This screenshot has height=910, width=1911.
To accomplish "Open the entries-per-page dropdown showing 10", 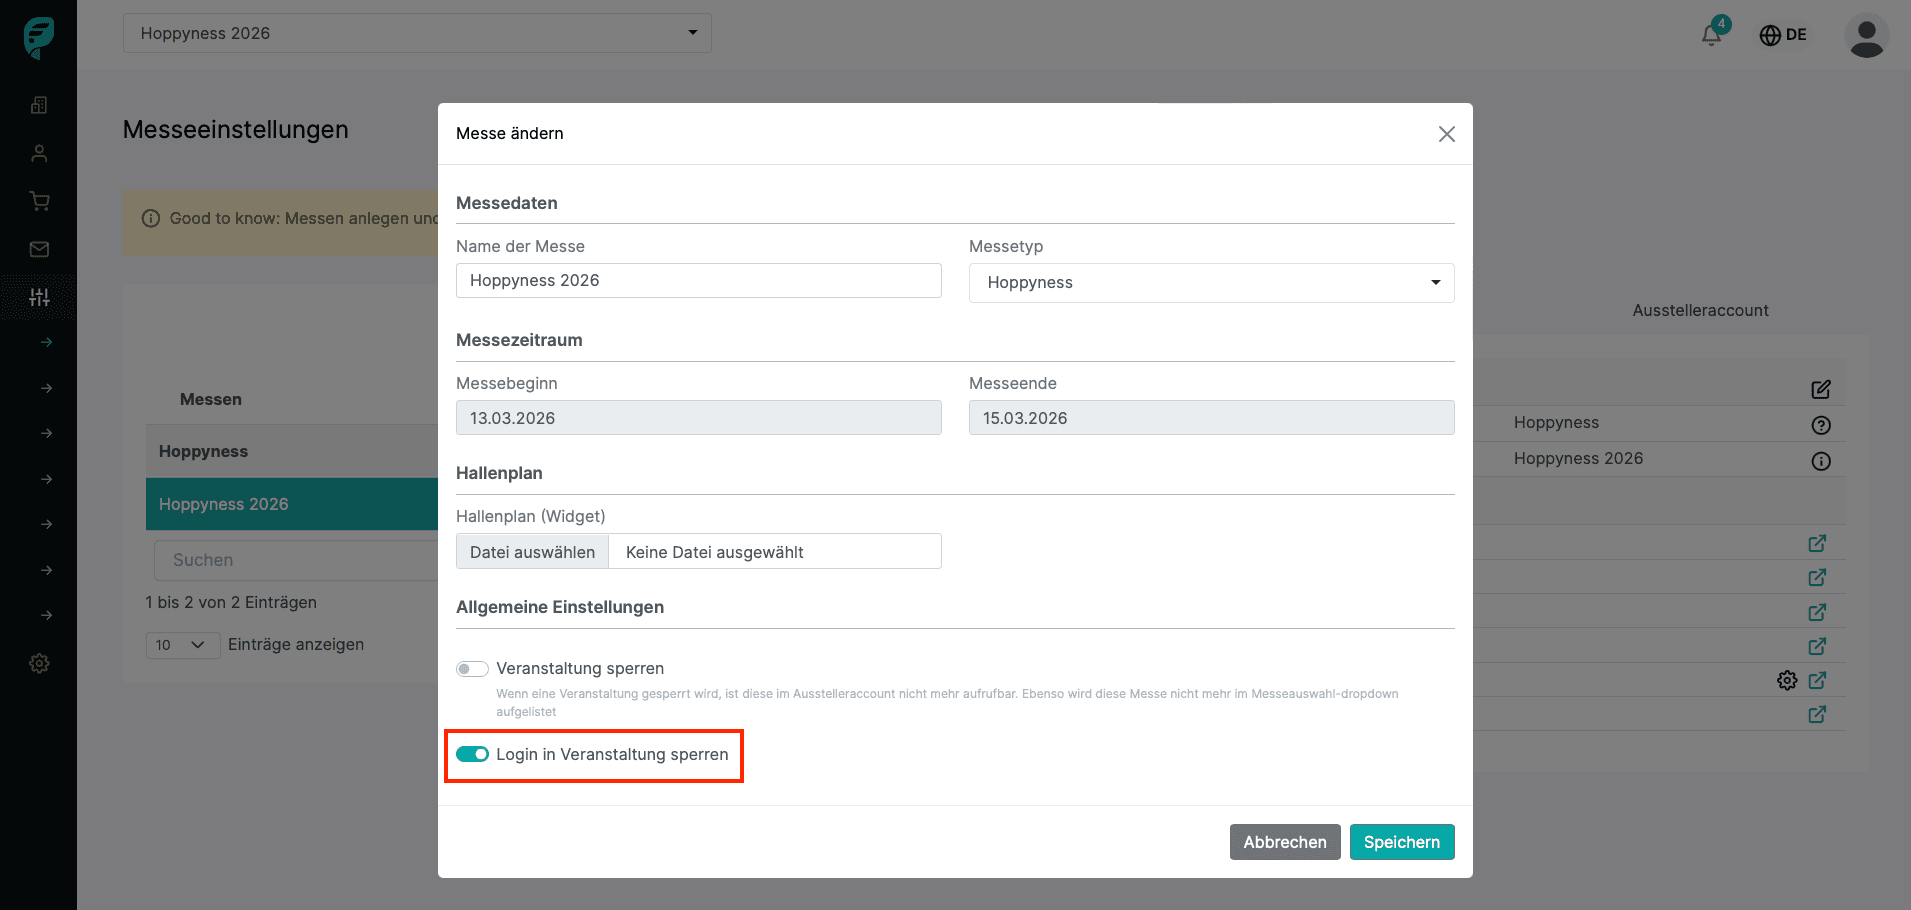I will 182,645.
